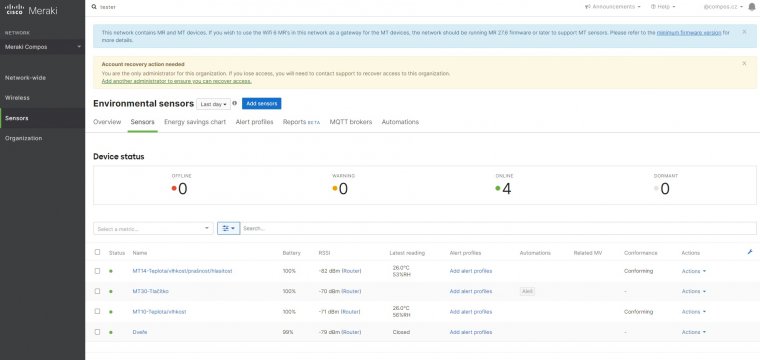Open the filter options icon button
The height and width of the screenshot is (360, 760).
(x=229, y=228)
